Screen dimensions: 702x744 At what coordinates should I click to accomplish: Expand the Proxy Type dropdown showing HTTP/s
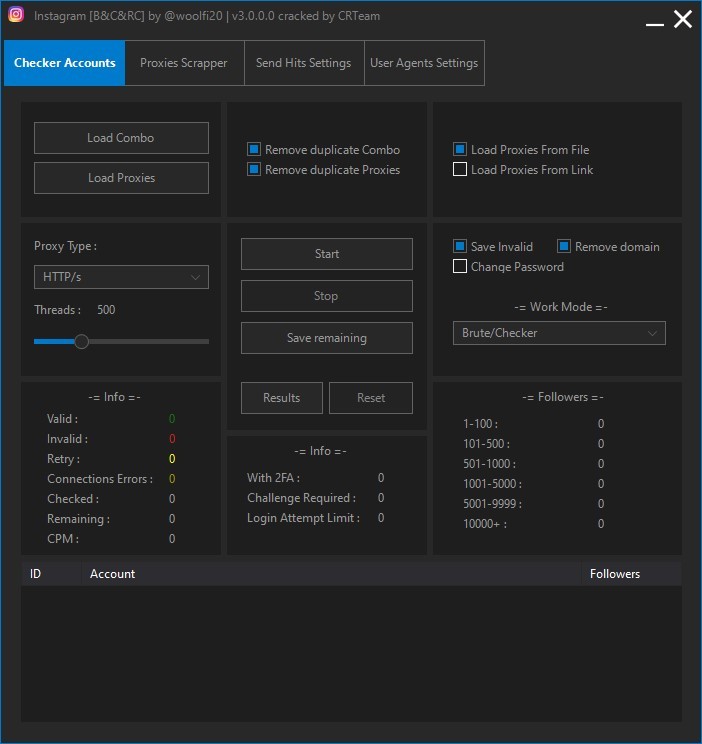tap(121, 277)
